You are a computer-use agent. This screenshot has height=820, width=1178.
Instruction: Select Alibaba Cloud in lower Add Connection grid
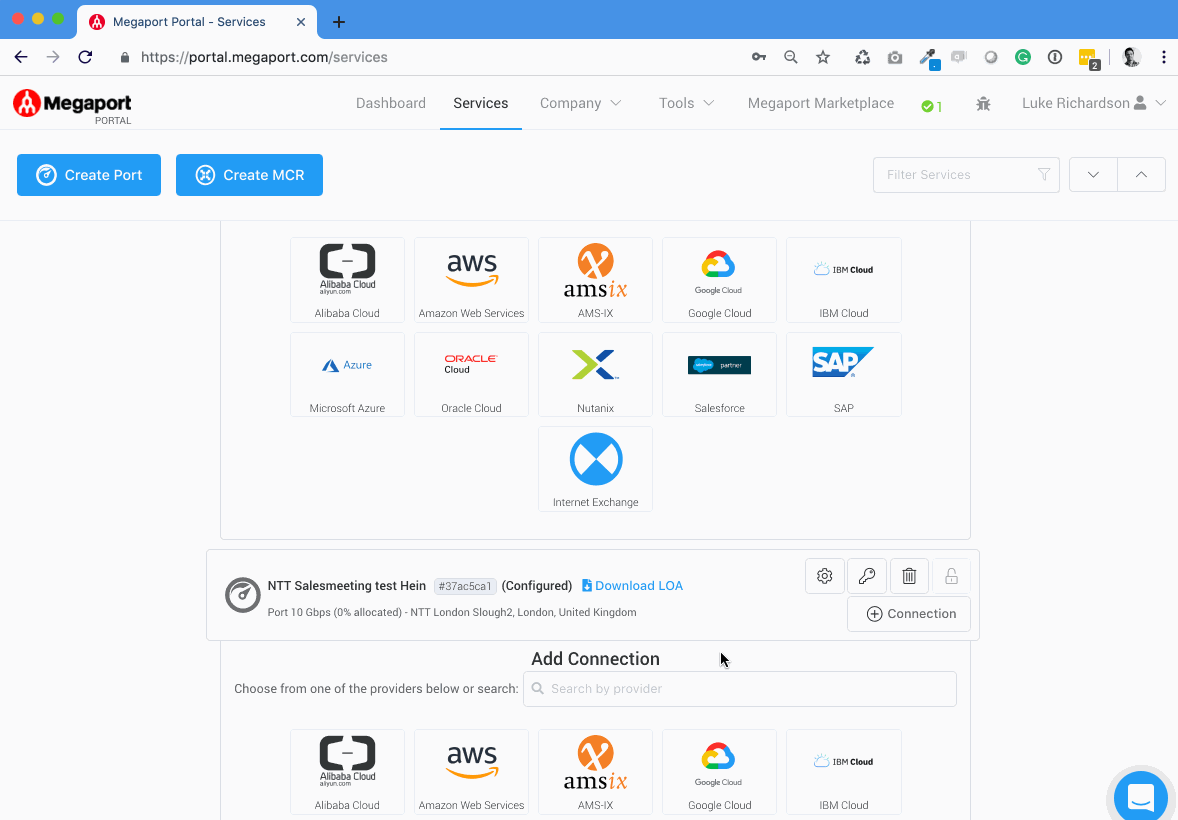(347, 773)
